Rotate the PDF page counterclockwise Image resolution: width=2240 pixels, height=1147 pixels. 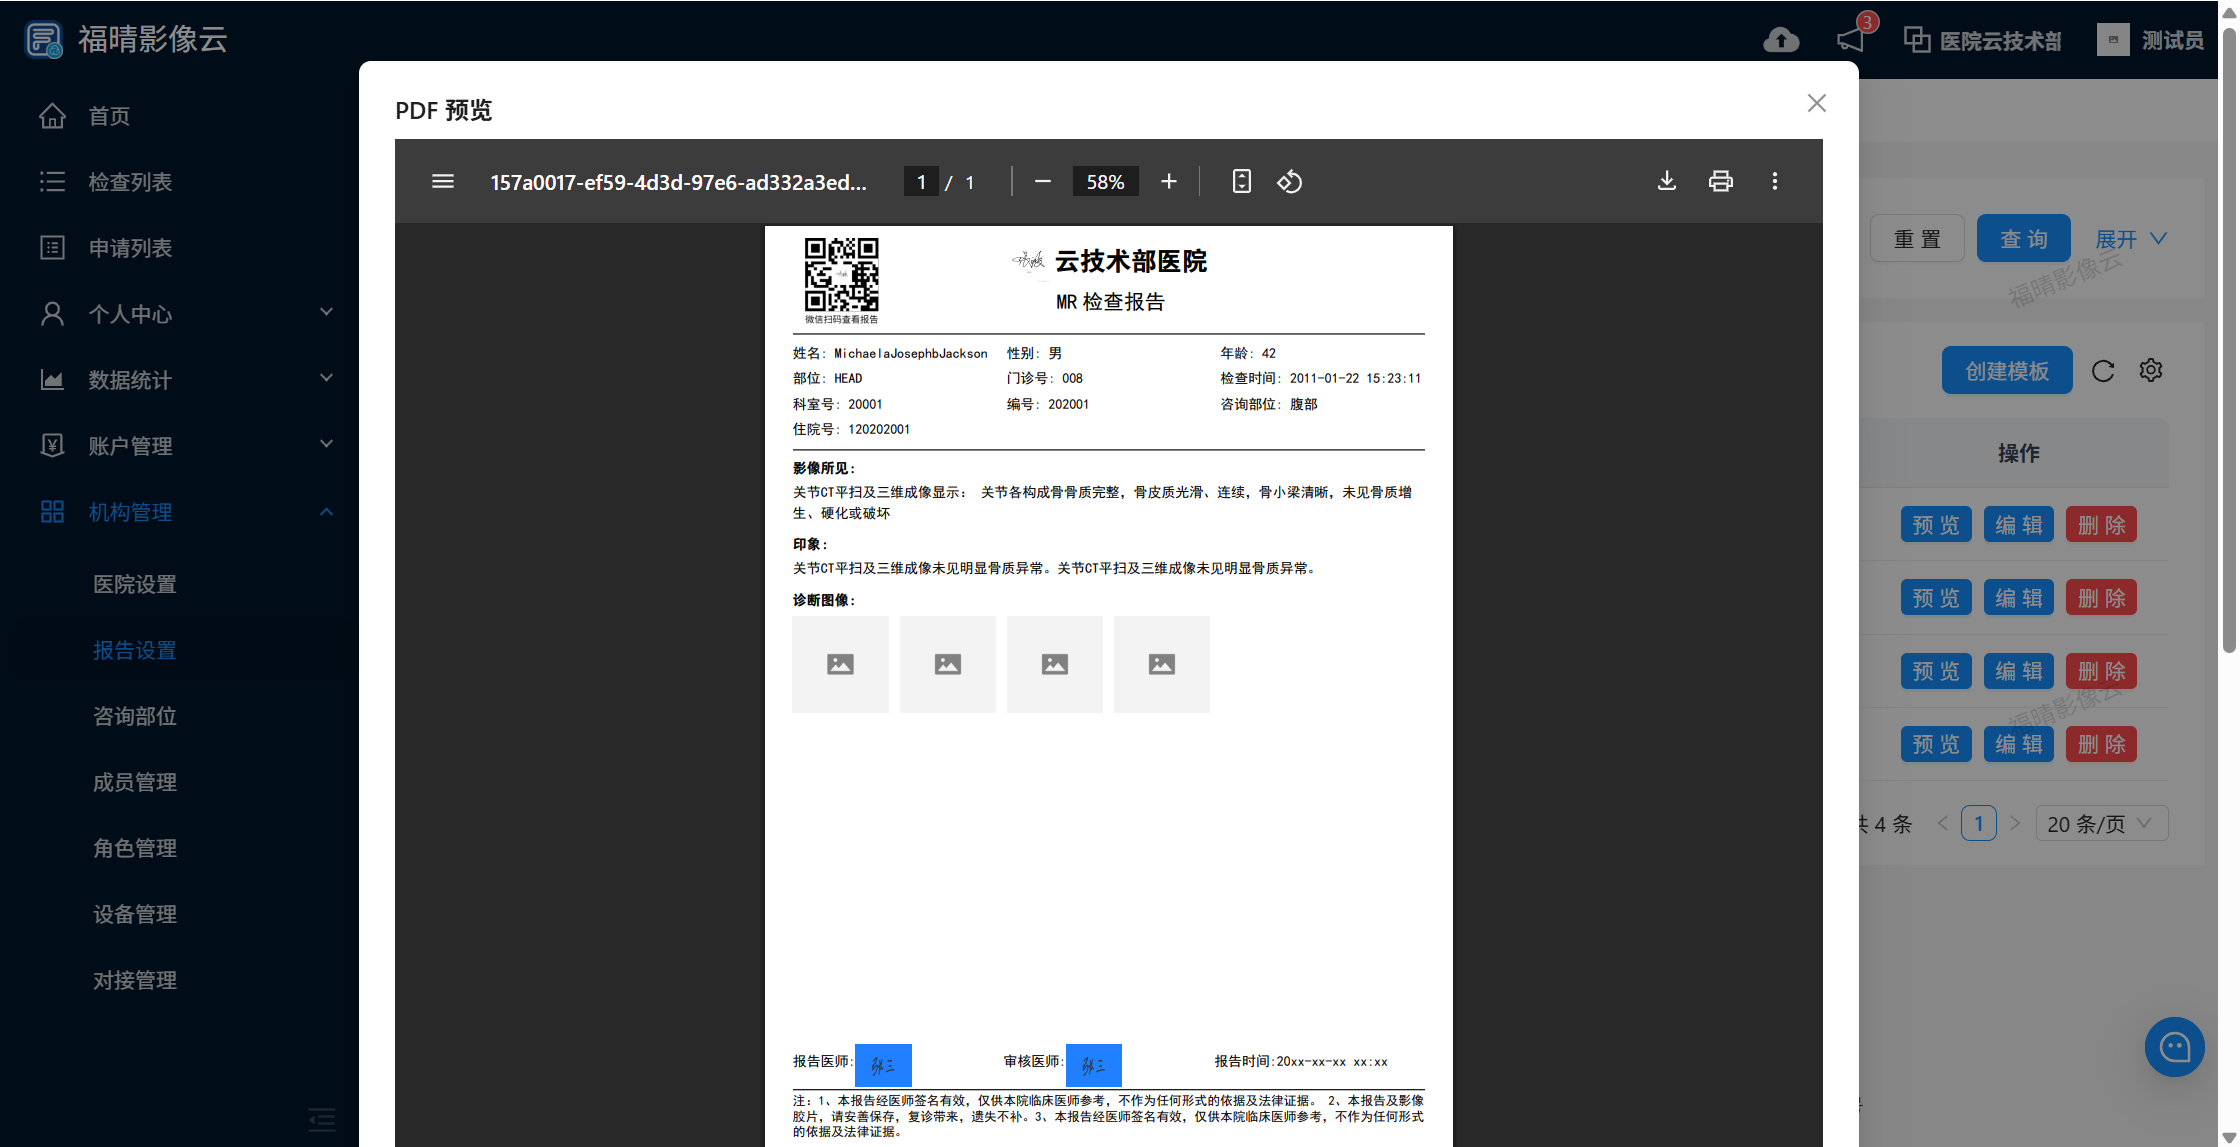1289,181
